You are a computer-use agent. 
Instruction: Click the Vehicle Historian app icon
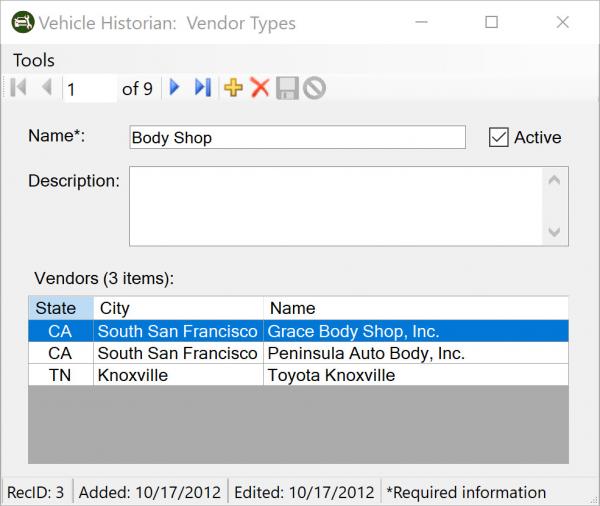23,22
